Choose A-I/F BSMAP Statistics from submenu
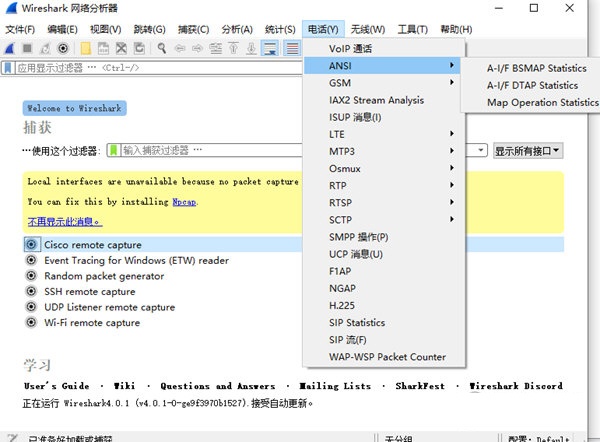Image resolution: width=600 pixels, height=442 pixels. (536, 68)
